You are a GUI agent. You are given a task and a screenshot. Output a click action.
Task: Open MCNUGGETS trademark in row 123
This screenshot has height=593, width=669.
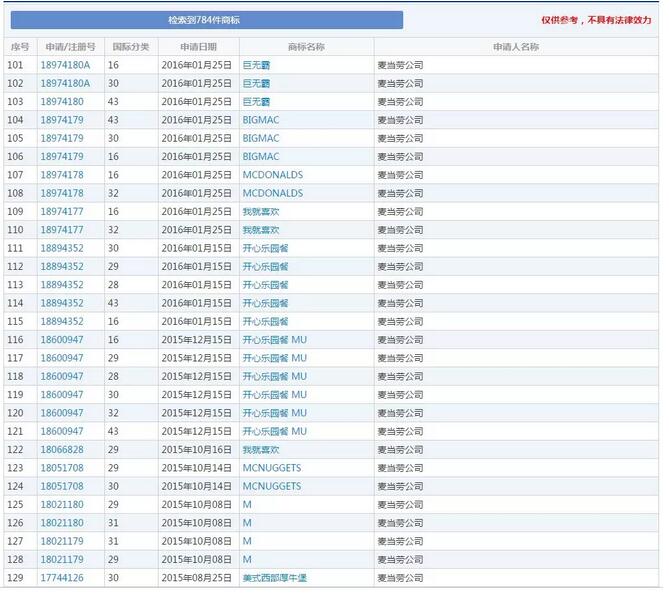pyautogui.click(x=272, y=468)
